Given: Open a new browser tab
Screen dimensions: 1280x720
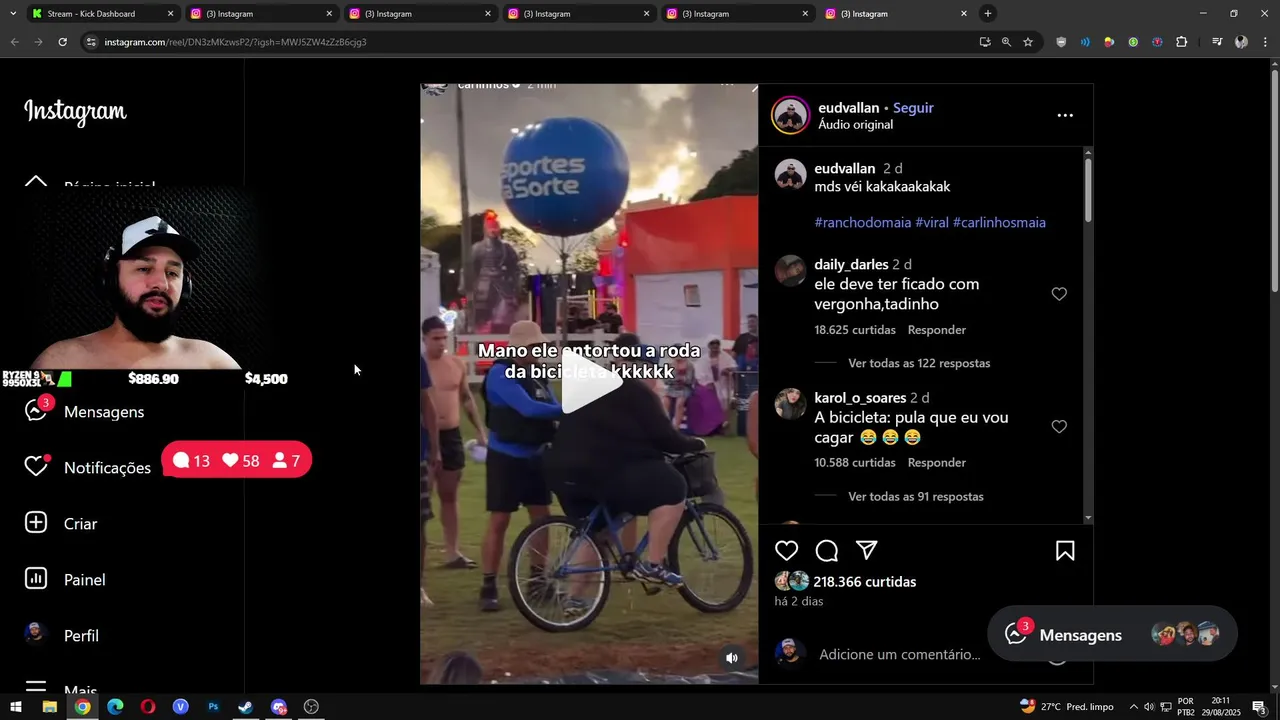Looking at the screenshot, I should click(x=988, y=14).
